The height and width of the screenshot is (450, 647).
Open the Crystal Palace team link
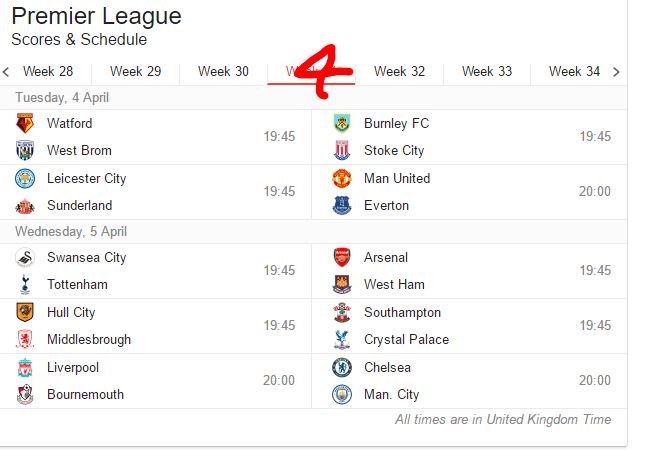[x=406, y=339]
